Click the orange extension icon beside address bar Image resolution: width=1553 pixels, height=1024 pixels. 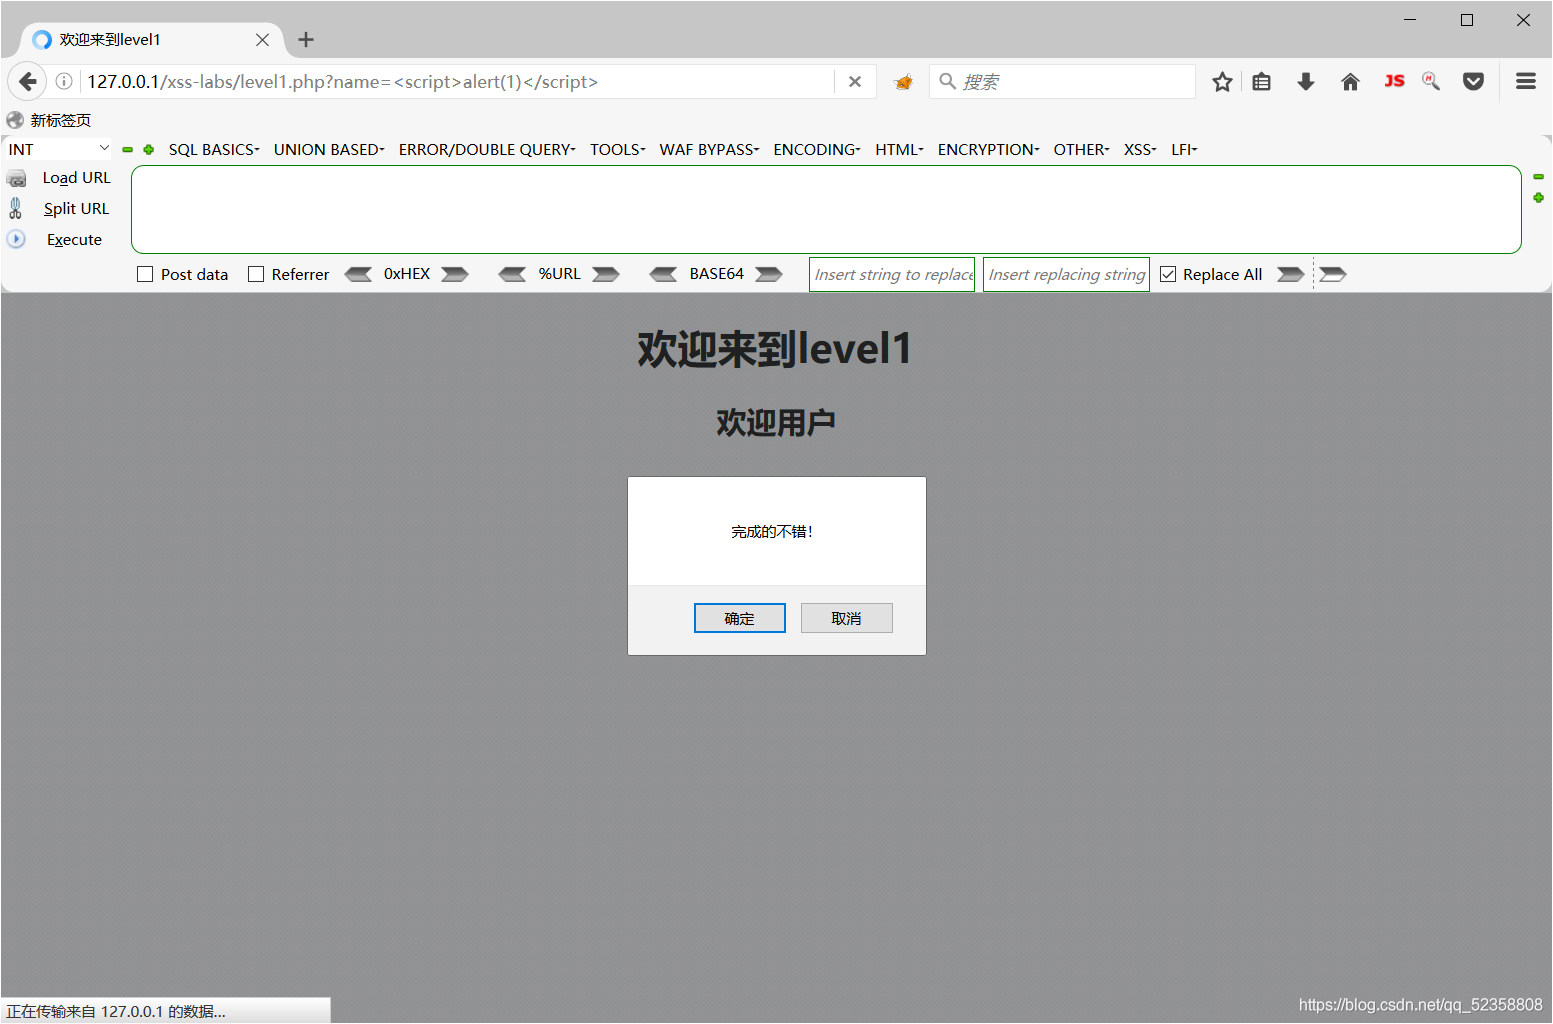pyautogui.click(x=903, y=82)
